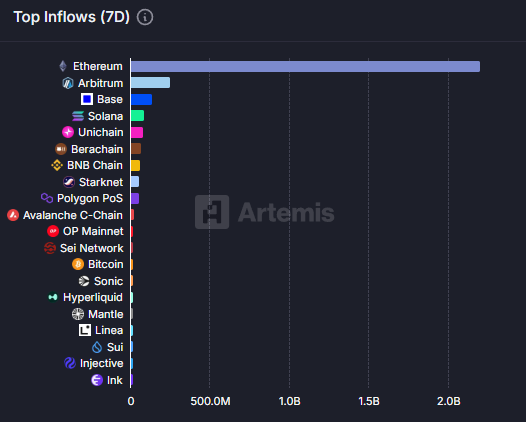
Task: Click the Sonic chain label
Action: 108,281
